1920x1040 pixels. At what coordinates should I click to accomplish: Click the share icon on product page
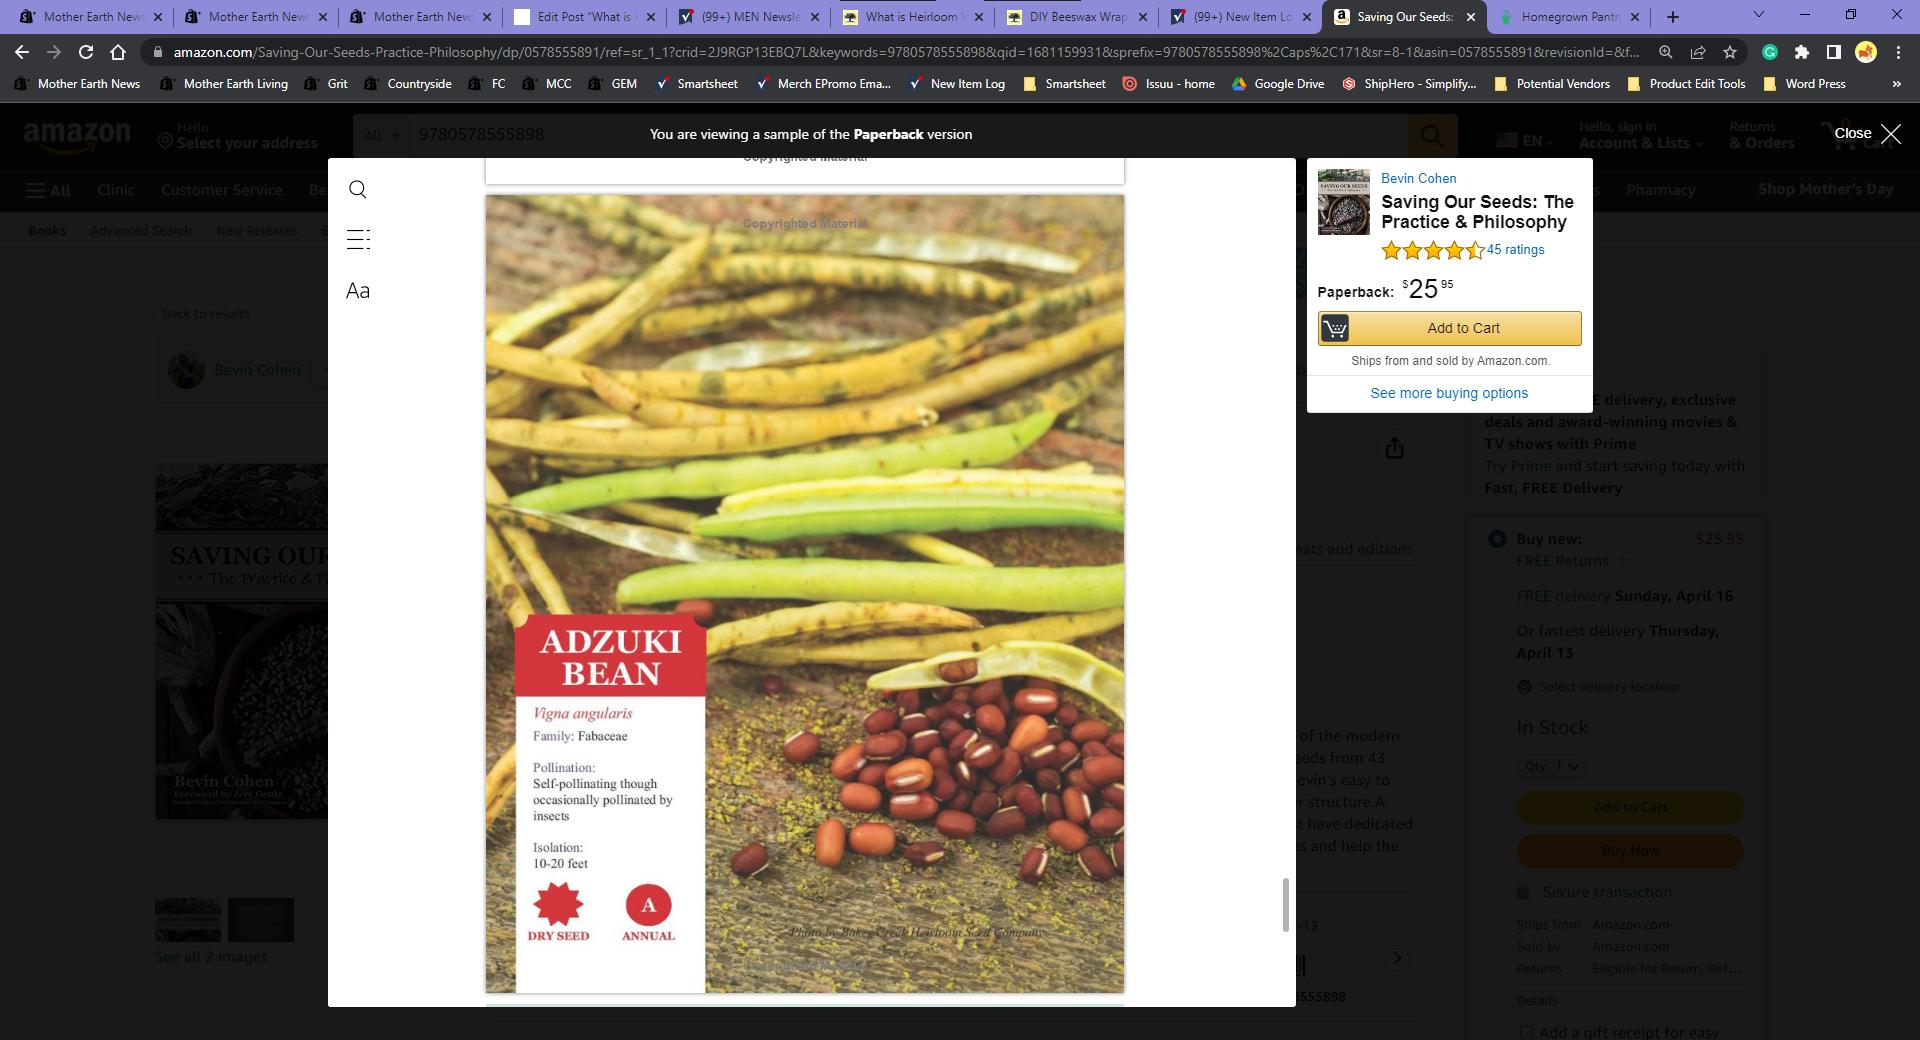[x=1394, y=449]
